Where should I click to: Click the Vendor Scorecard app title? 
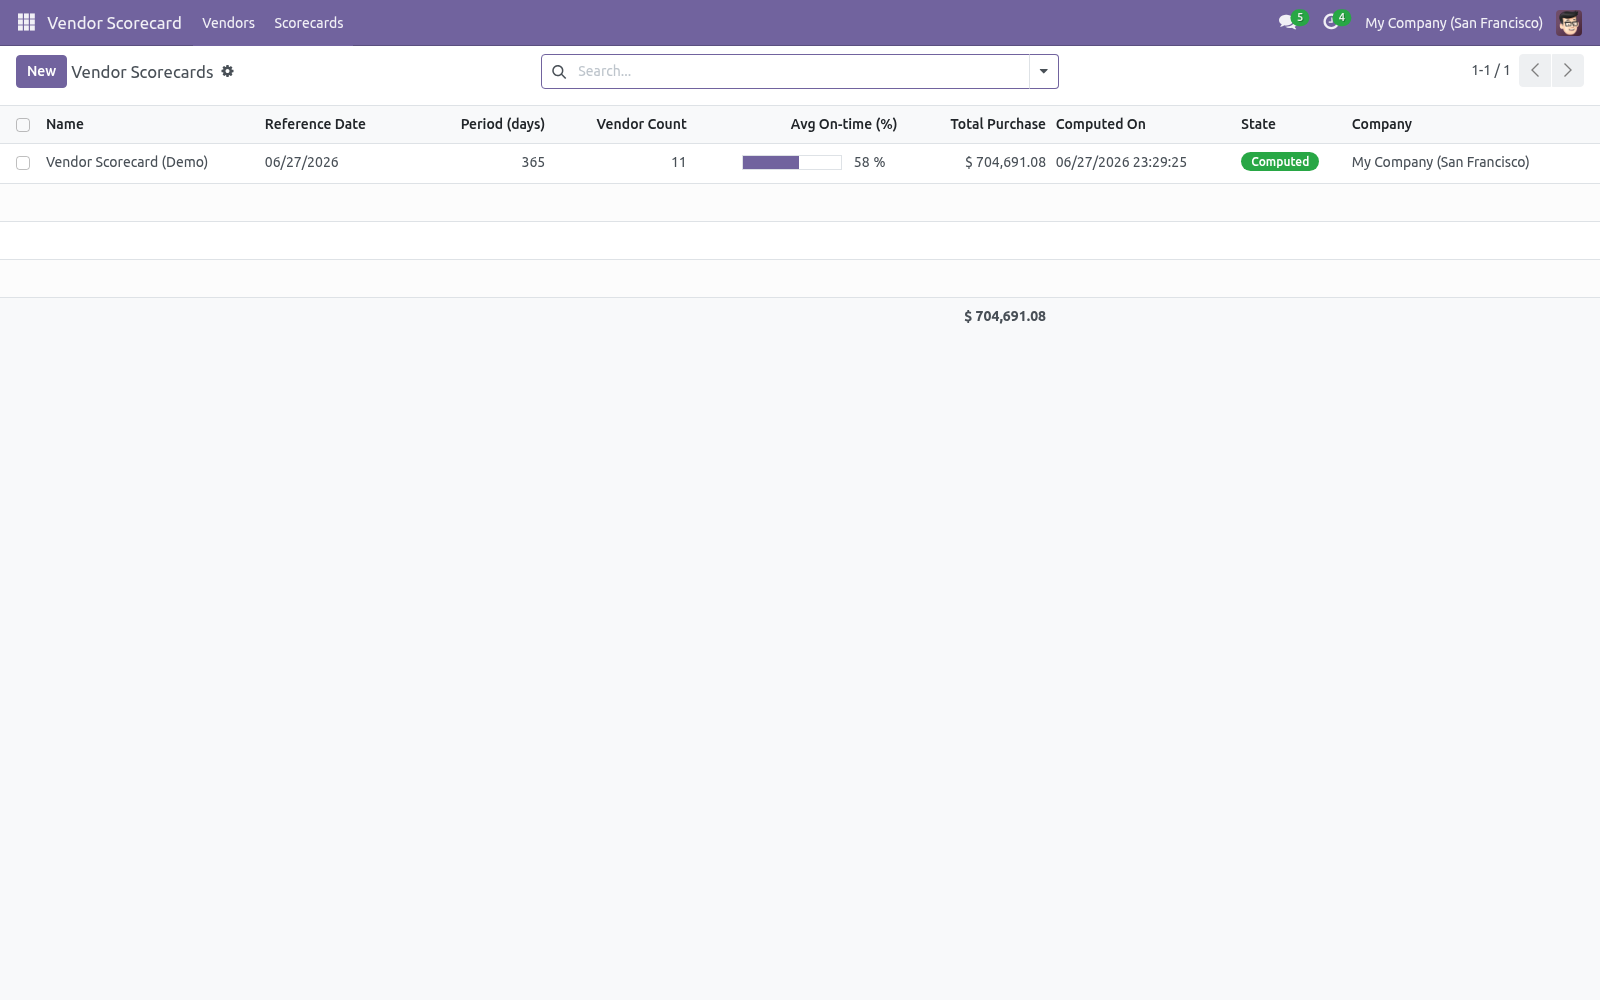(x=114, y=22)
